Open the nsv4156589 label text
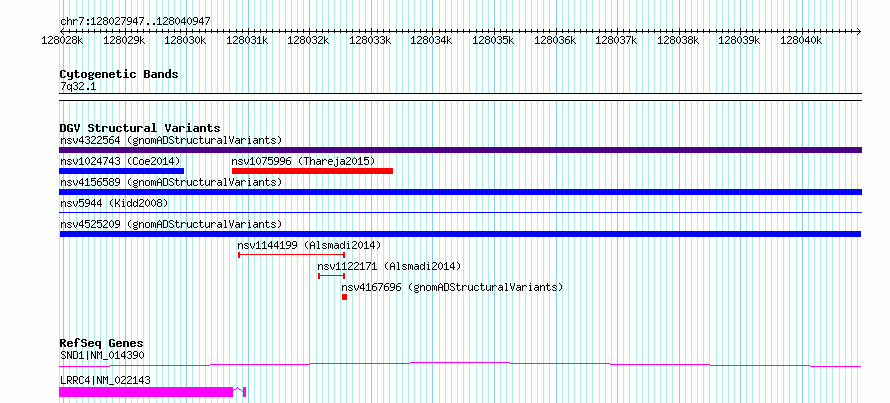 [171, 182]
